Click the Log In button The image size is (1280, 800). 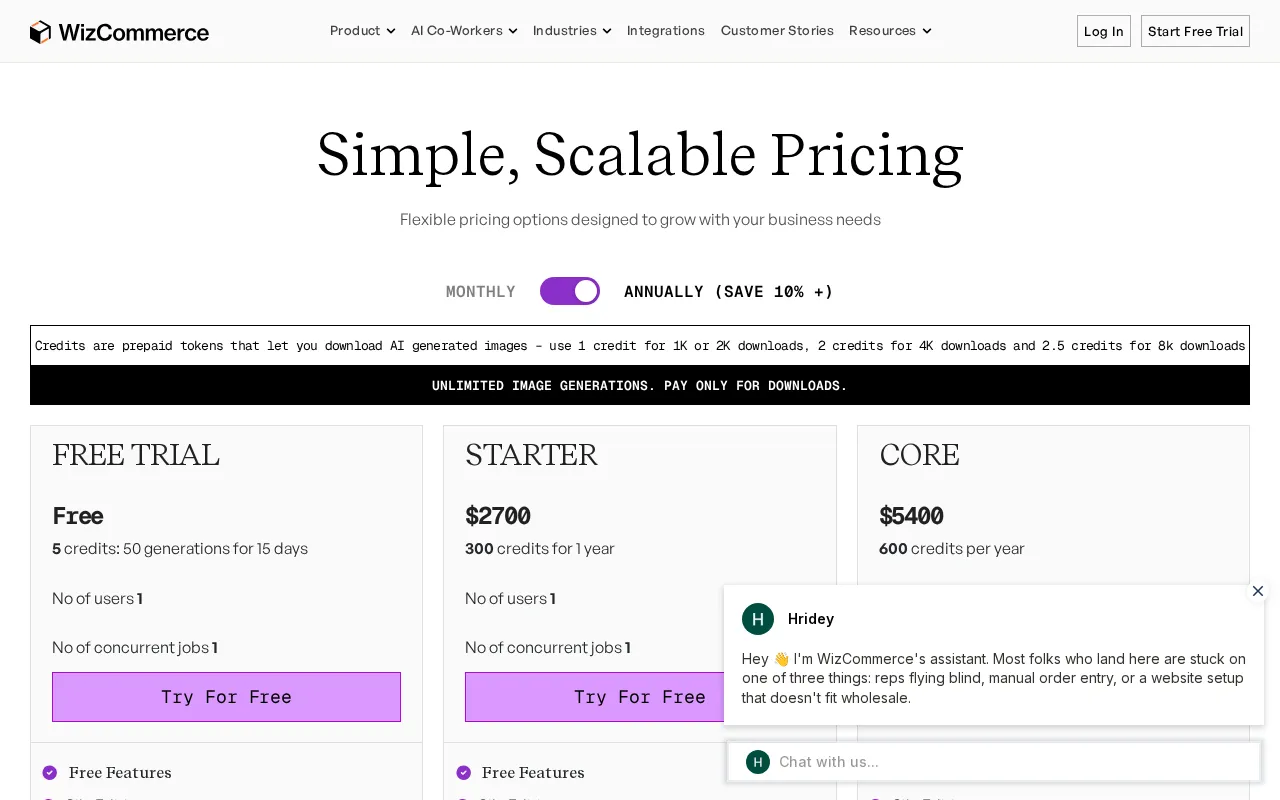point(1104,31)
